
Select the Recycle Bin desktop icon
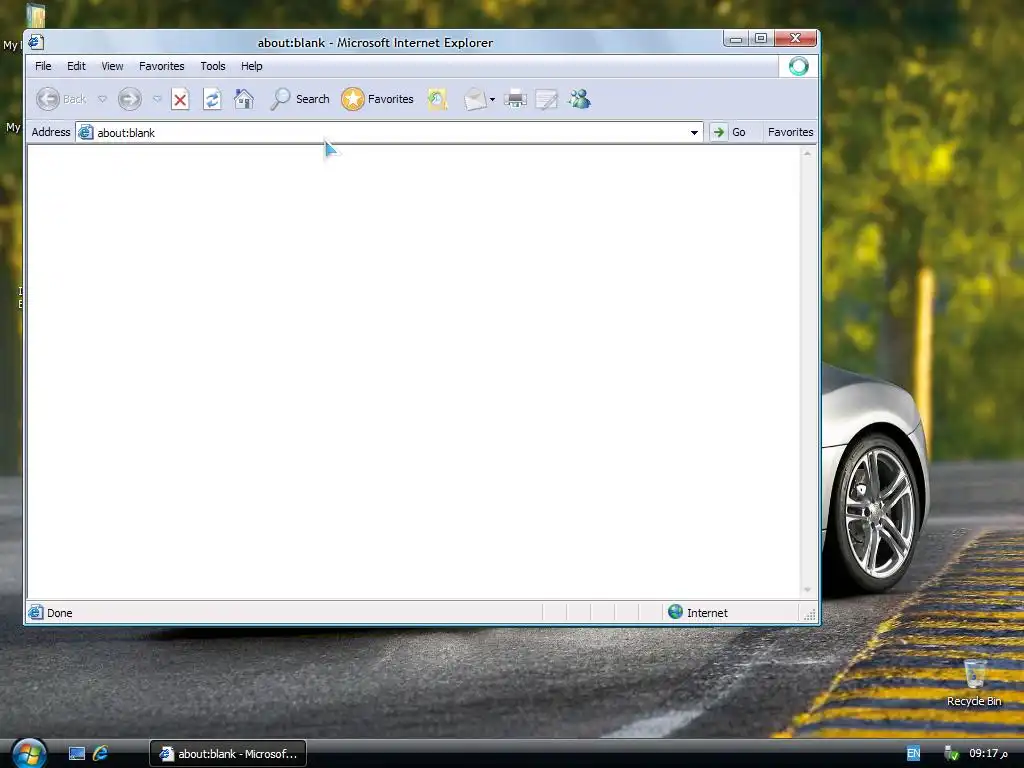tap(974, 682)
